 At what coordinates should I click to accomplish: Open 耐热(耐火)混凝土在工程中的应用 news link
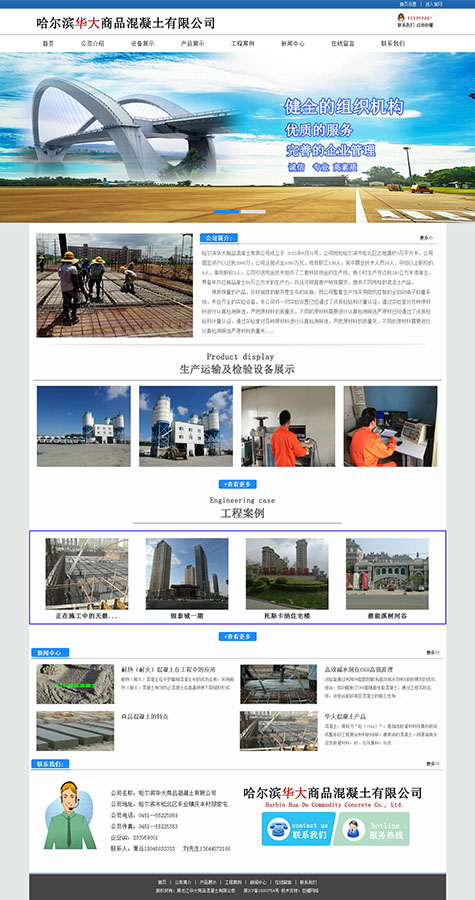[168, 669]
